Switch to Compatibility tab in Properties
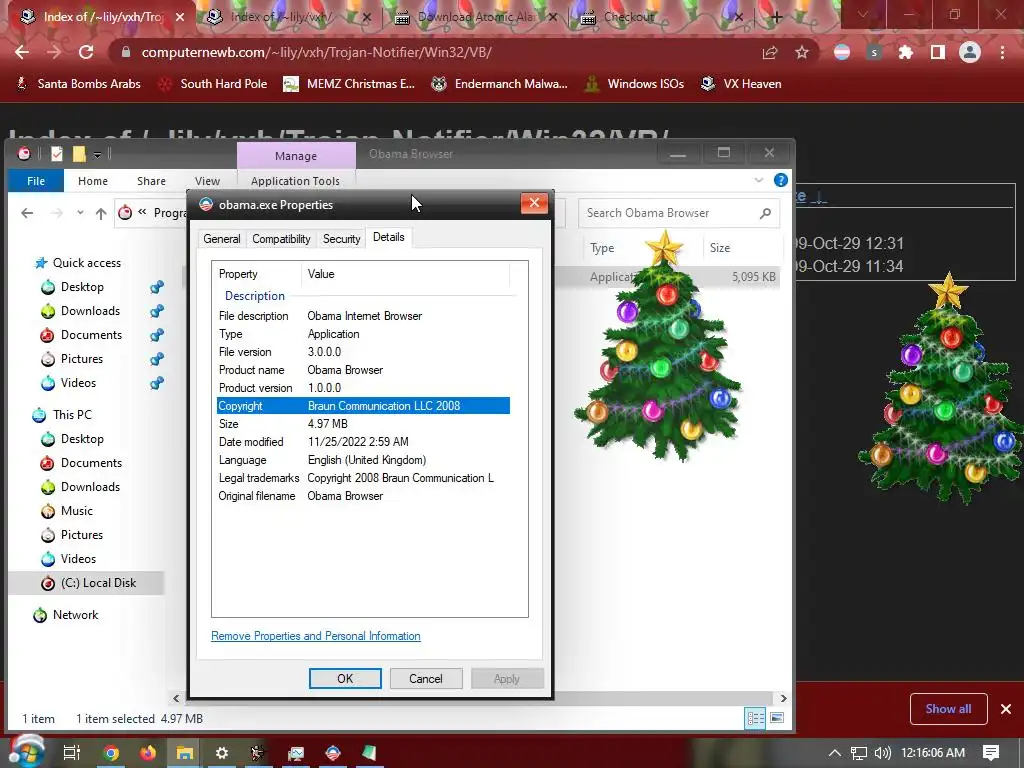Screen dimensions: 1024x768 (281, 239)
